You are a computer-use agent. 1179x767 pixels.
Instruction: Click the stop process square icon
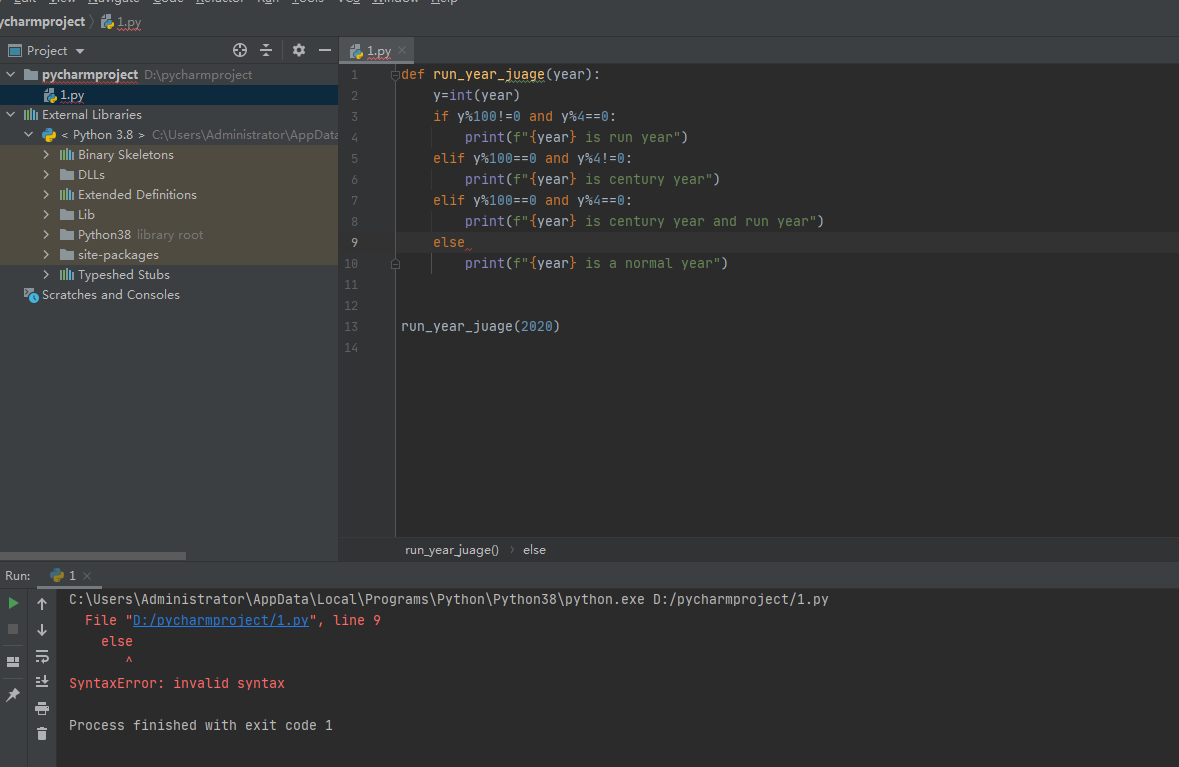coord(13,629)
